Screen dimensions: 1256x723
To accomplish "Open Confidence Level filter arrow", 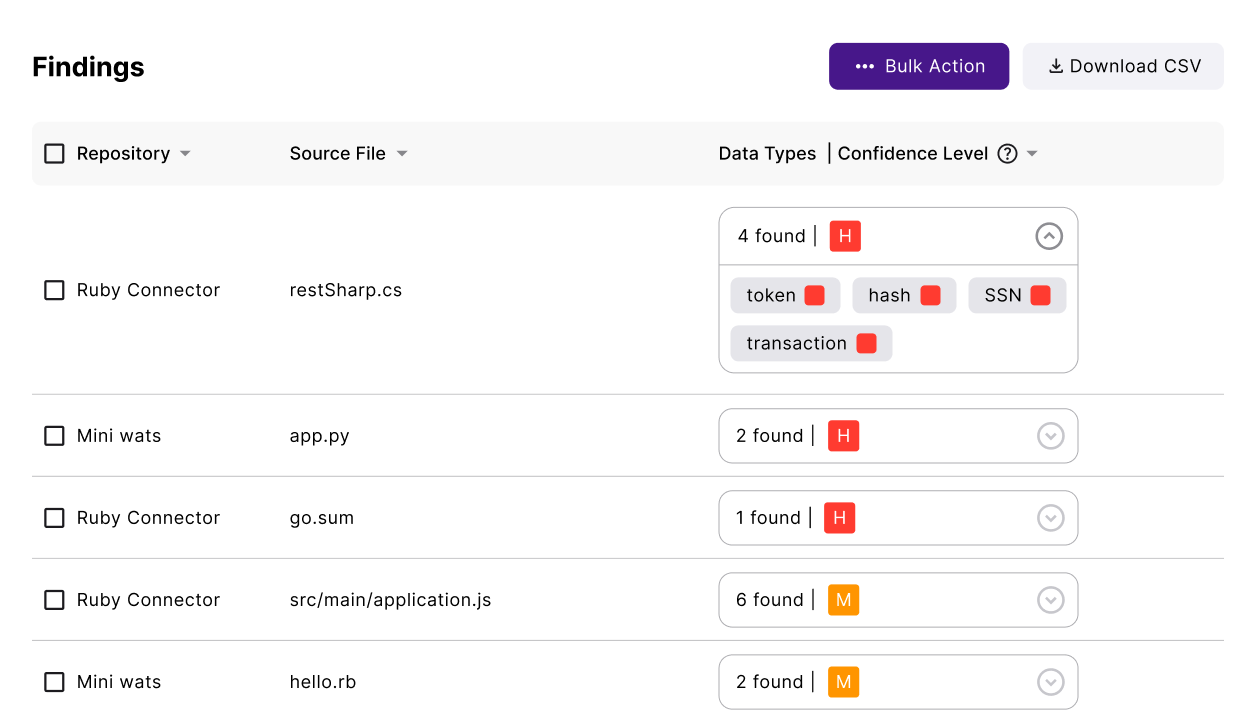I will pos(1032,154).
